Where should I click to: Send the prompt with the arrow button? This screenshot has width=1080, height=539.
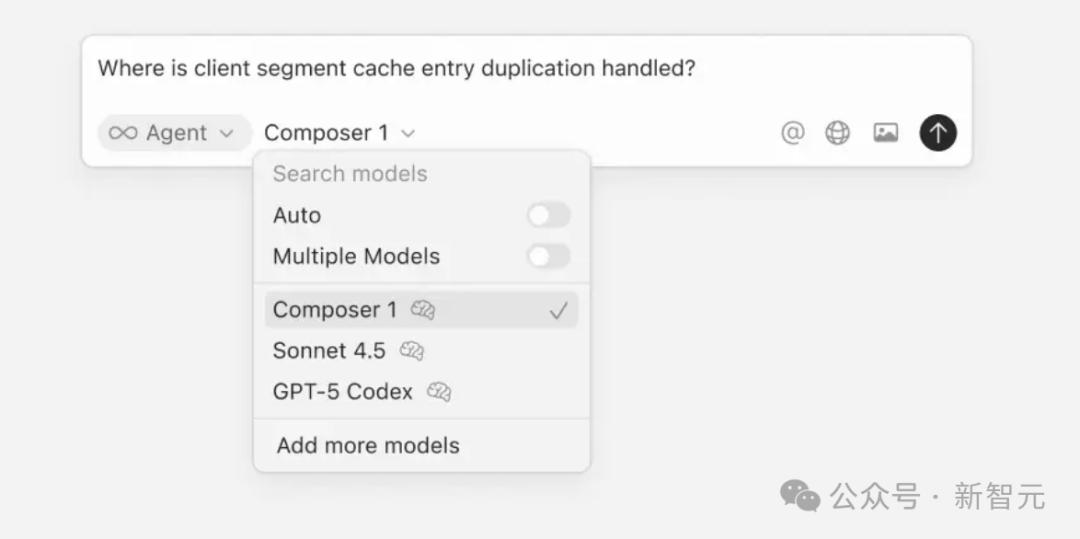coord(938,133)
